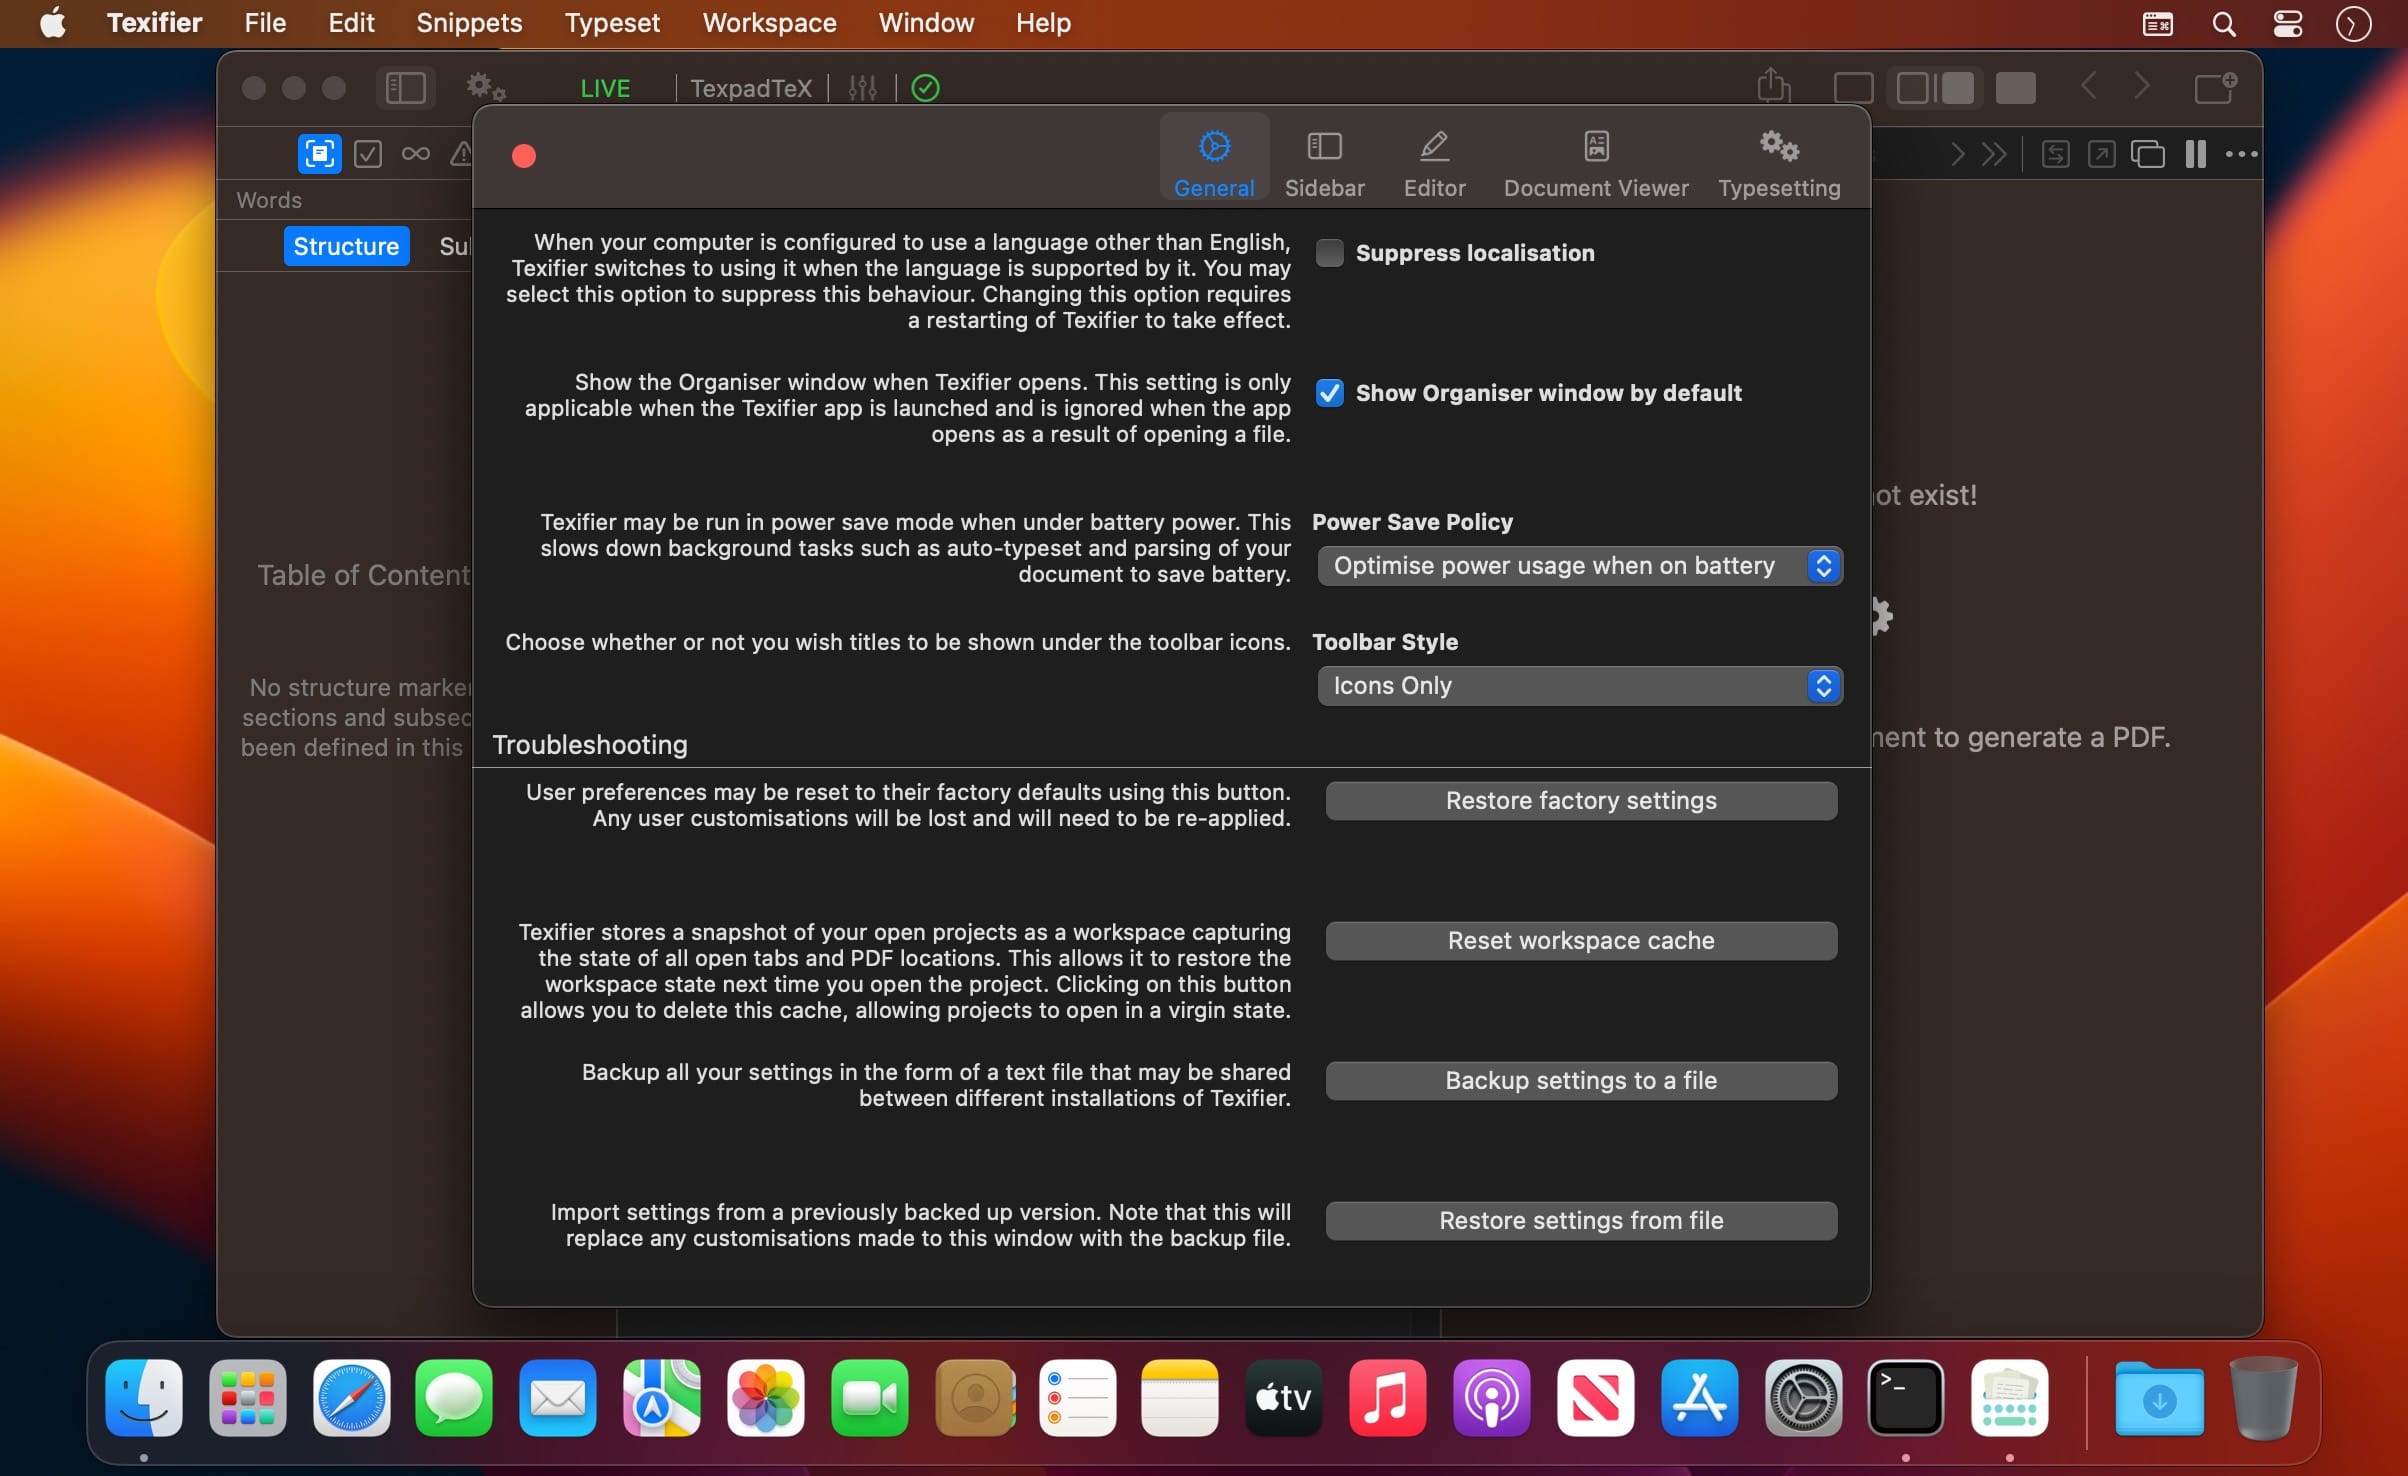Switch to the Editor preferences tab
This screenshot has width=2408, height=1476.
click(1434, 164)
